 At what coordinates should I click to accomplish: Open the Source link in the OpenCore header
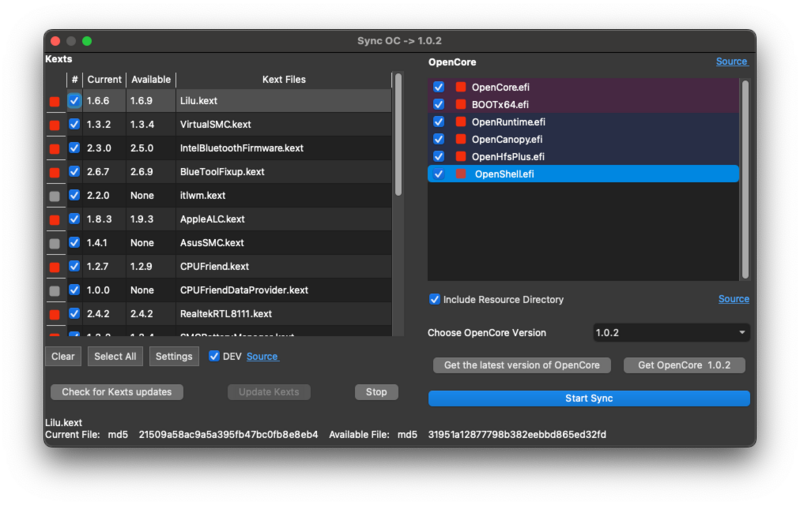click(x=732, y=62)
